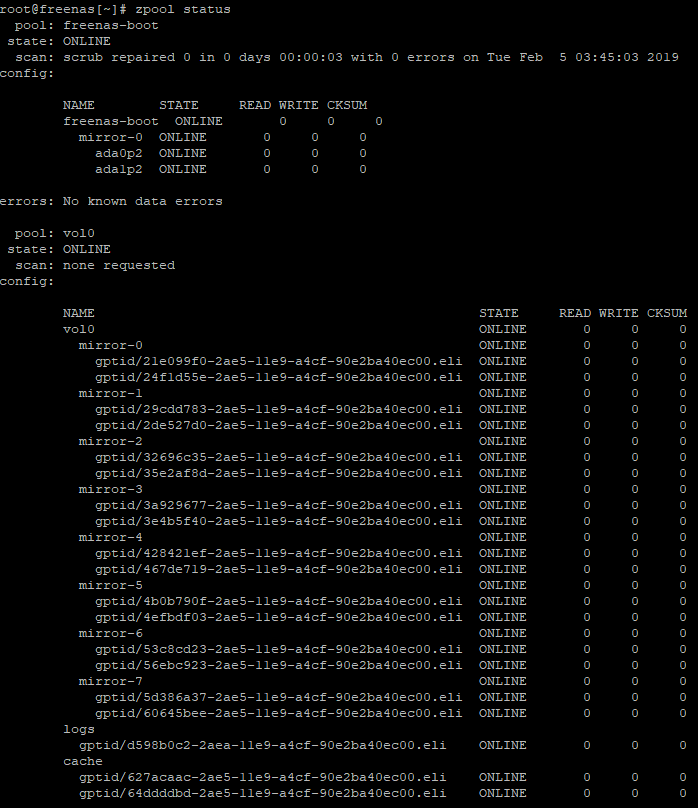Click the 'scrub repaired 0' text
This screenshot has width=698, height=808.
pyautogui.click(x=127, y=58)
